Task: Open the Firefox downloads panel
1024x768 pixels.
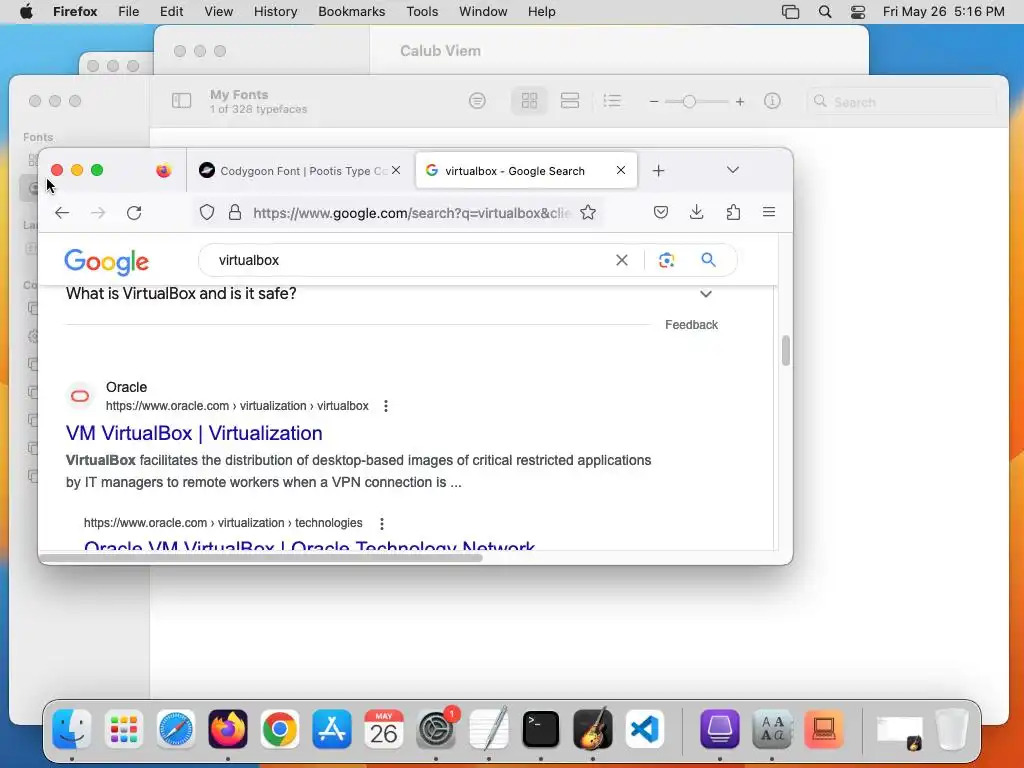Action: point(697,212)
